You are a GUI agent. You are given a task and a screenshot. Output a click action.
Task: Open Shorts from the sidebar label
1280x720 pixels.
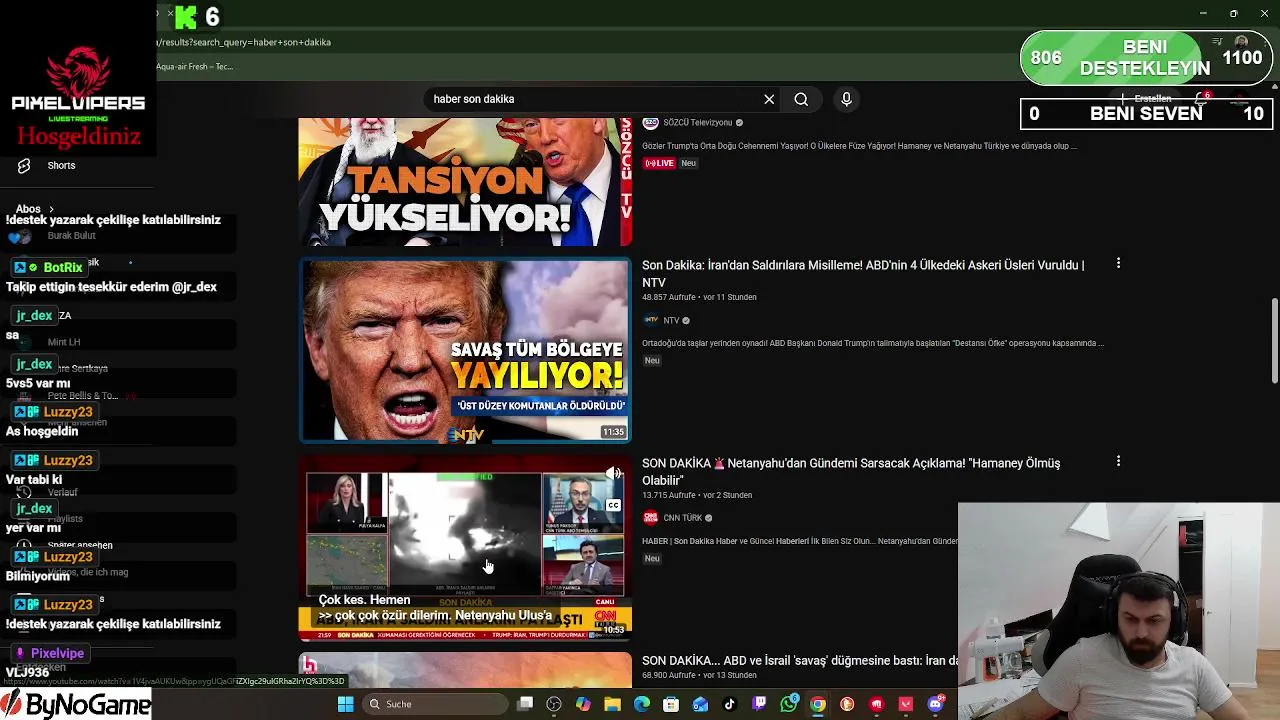(x=61, y=166)
